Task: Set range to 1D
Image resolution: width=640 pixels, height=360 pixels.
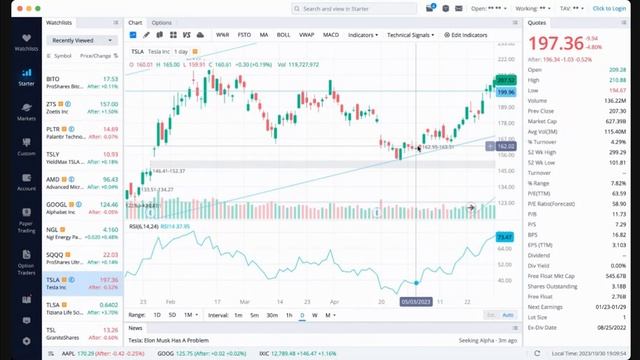Action: [x=157, y=315]
